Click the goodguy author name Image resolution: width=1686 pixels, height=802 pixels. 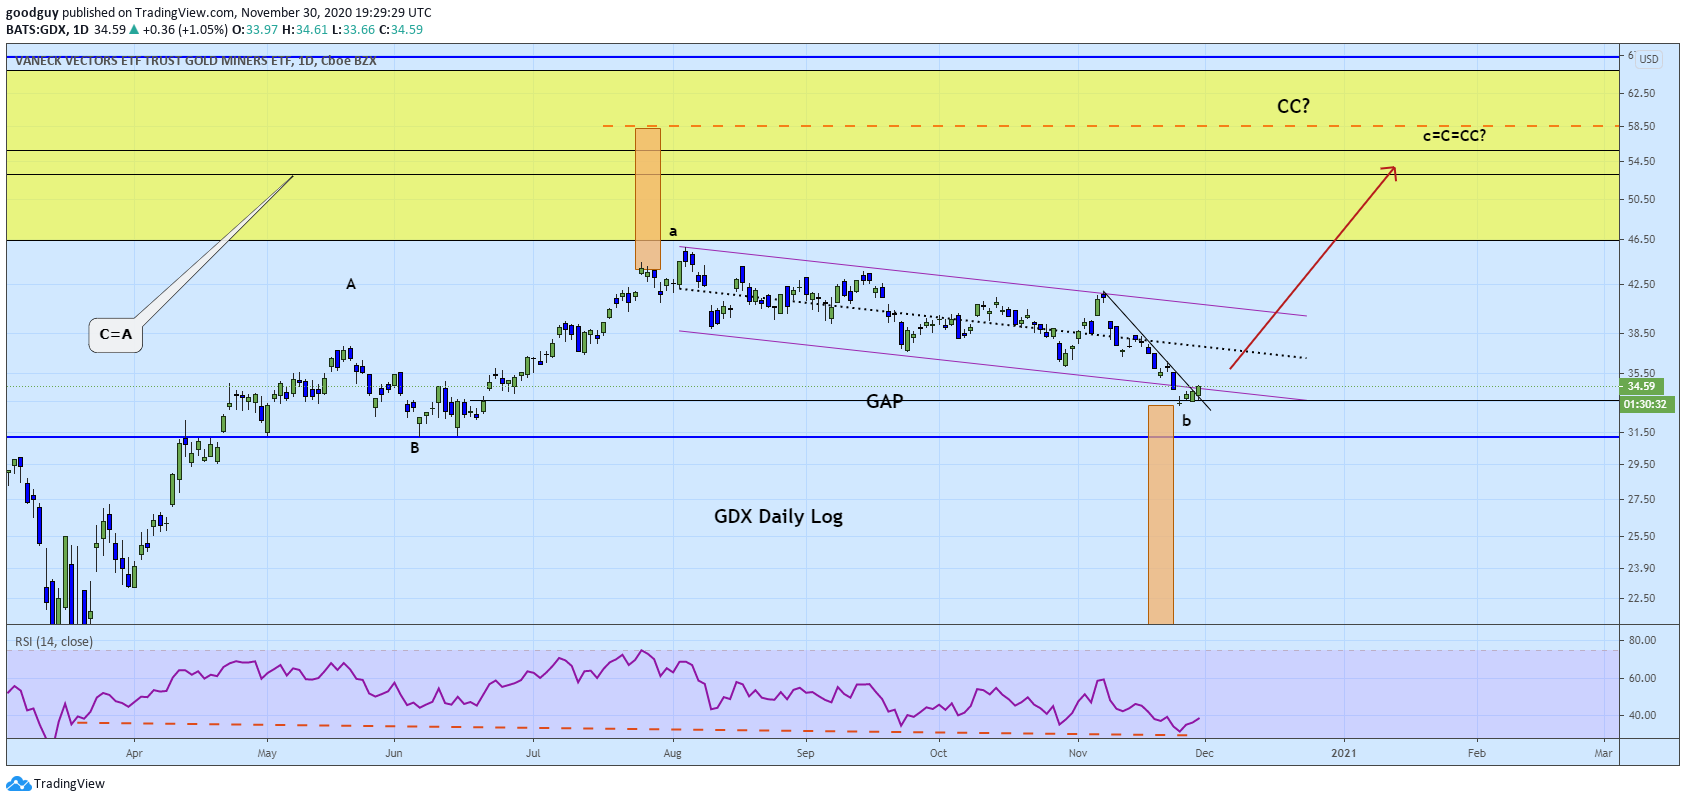pos(32,13)
